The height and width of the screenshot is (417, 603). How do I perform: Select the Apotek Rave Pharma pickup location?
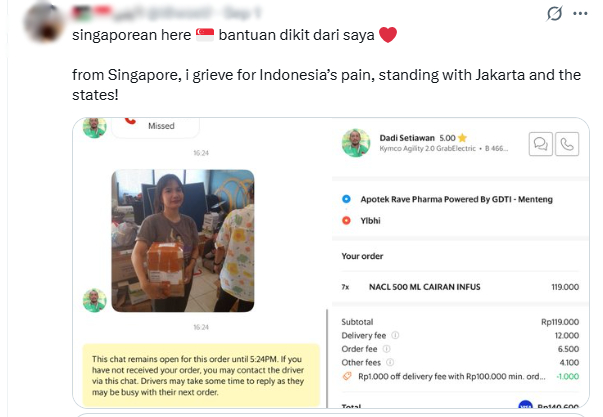click(x=456, y=199)
